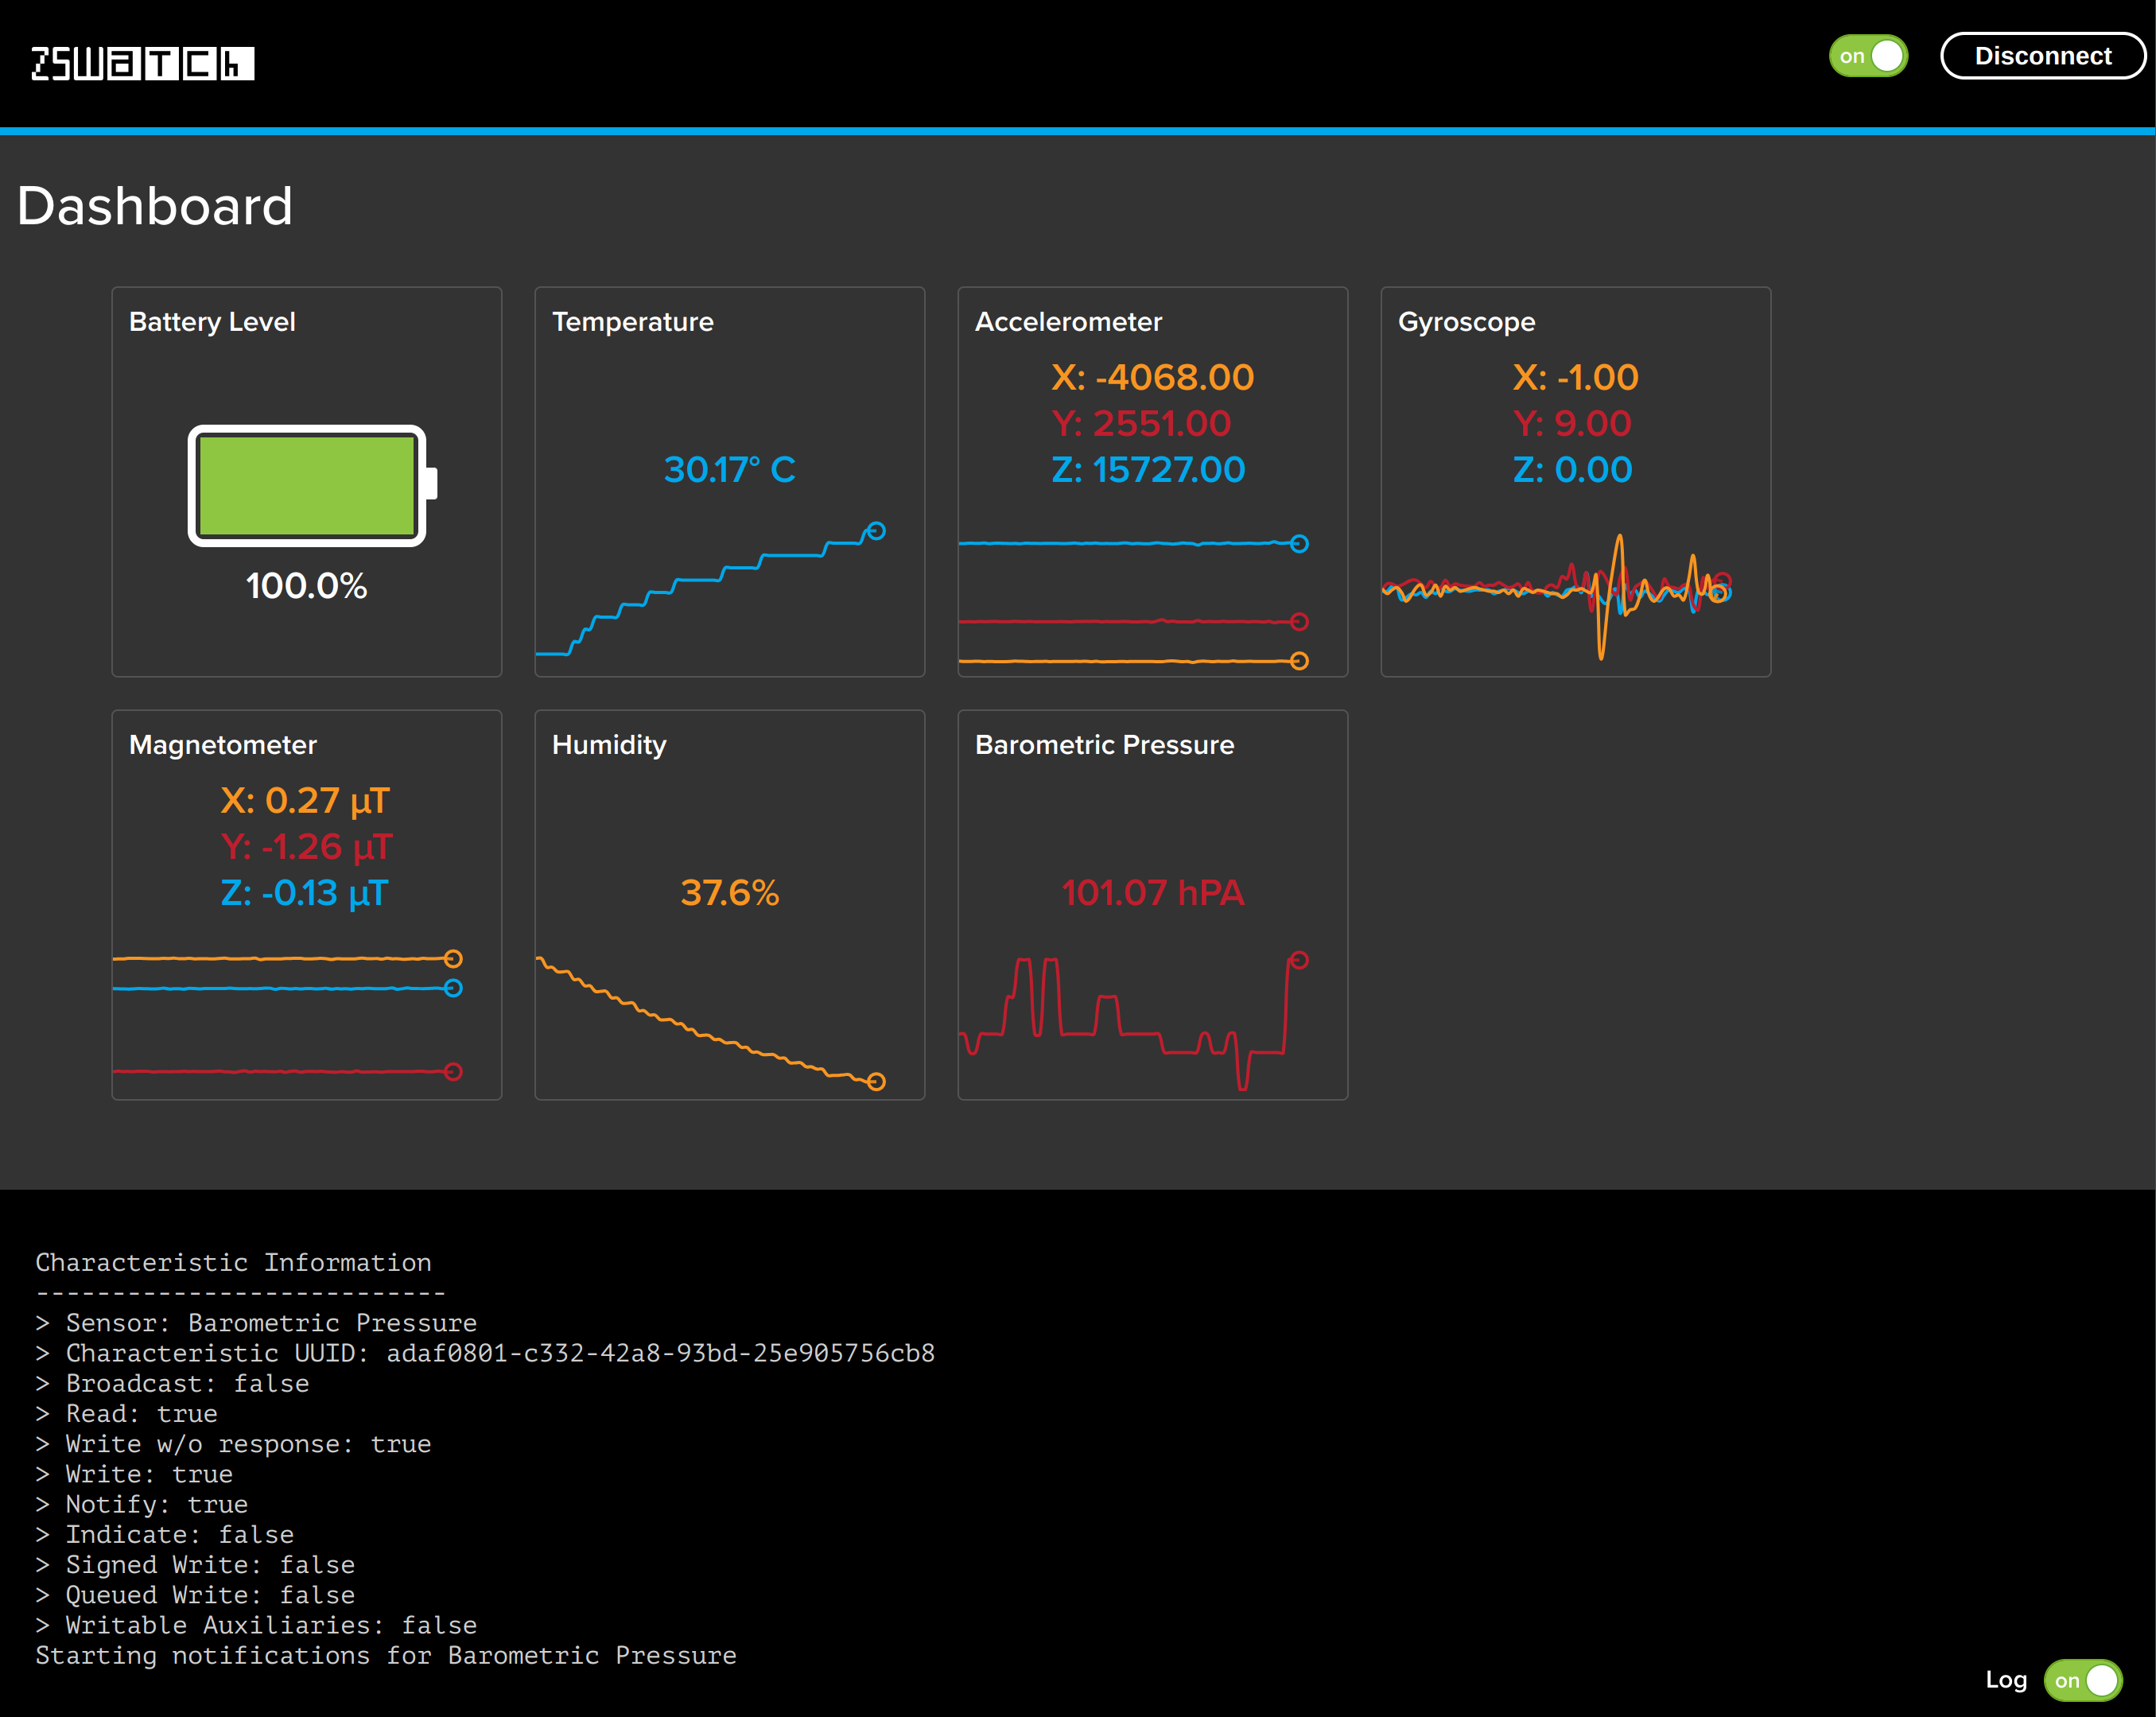Click the 101.07 hPA pressure reading
This screenshot has height=1717, width=2156.
pos(1152,892)
